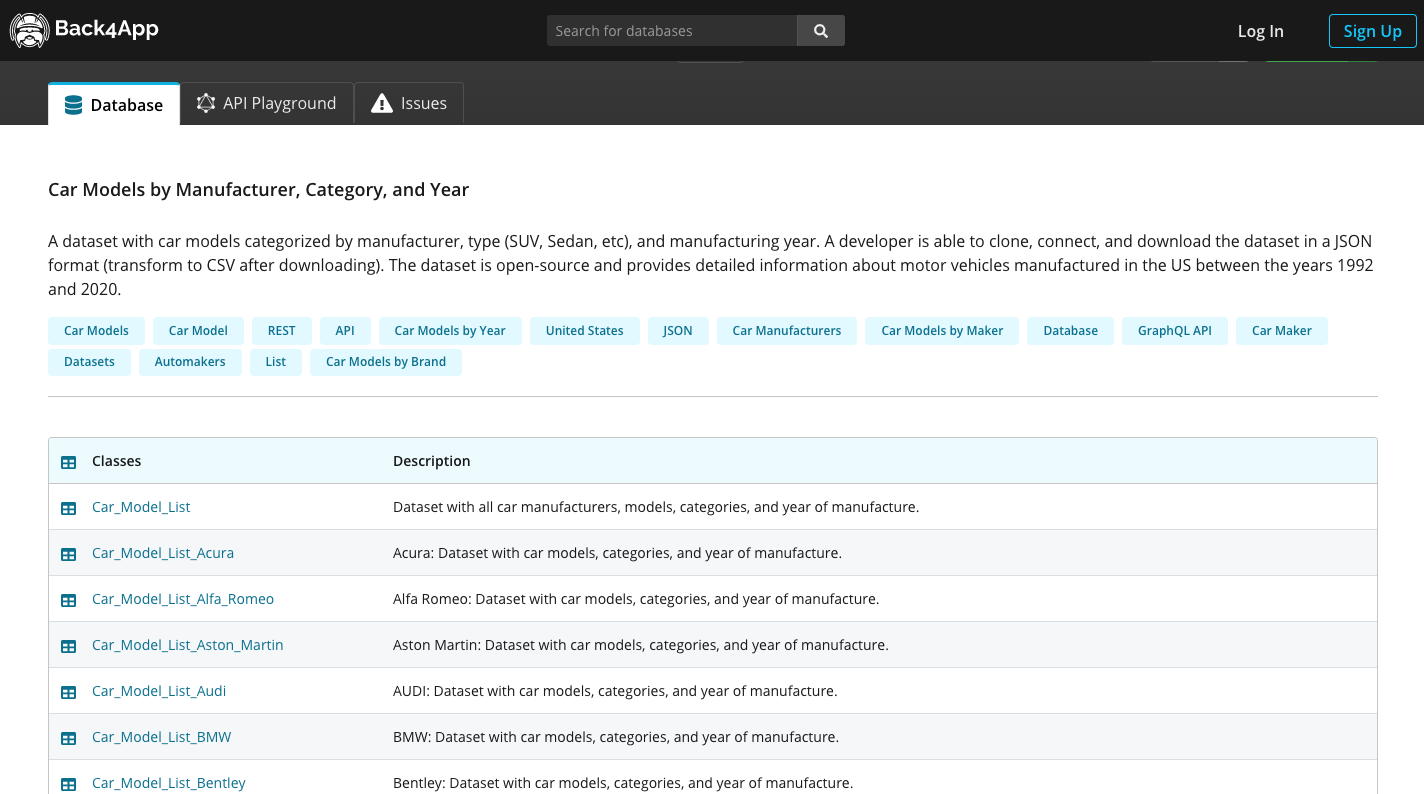The width and height of the screenshot is (1424, 794).
Task: Select the List tag
Action: click(276, 362)
